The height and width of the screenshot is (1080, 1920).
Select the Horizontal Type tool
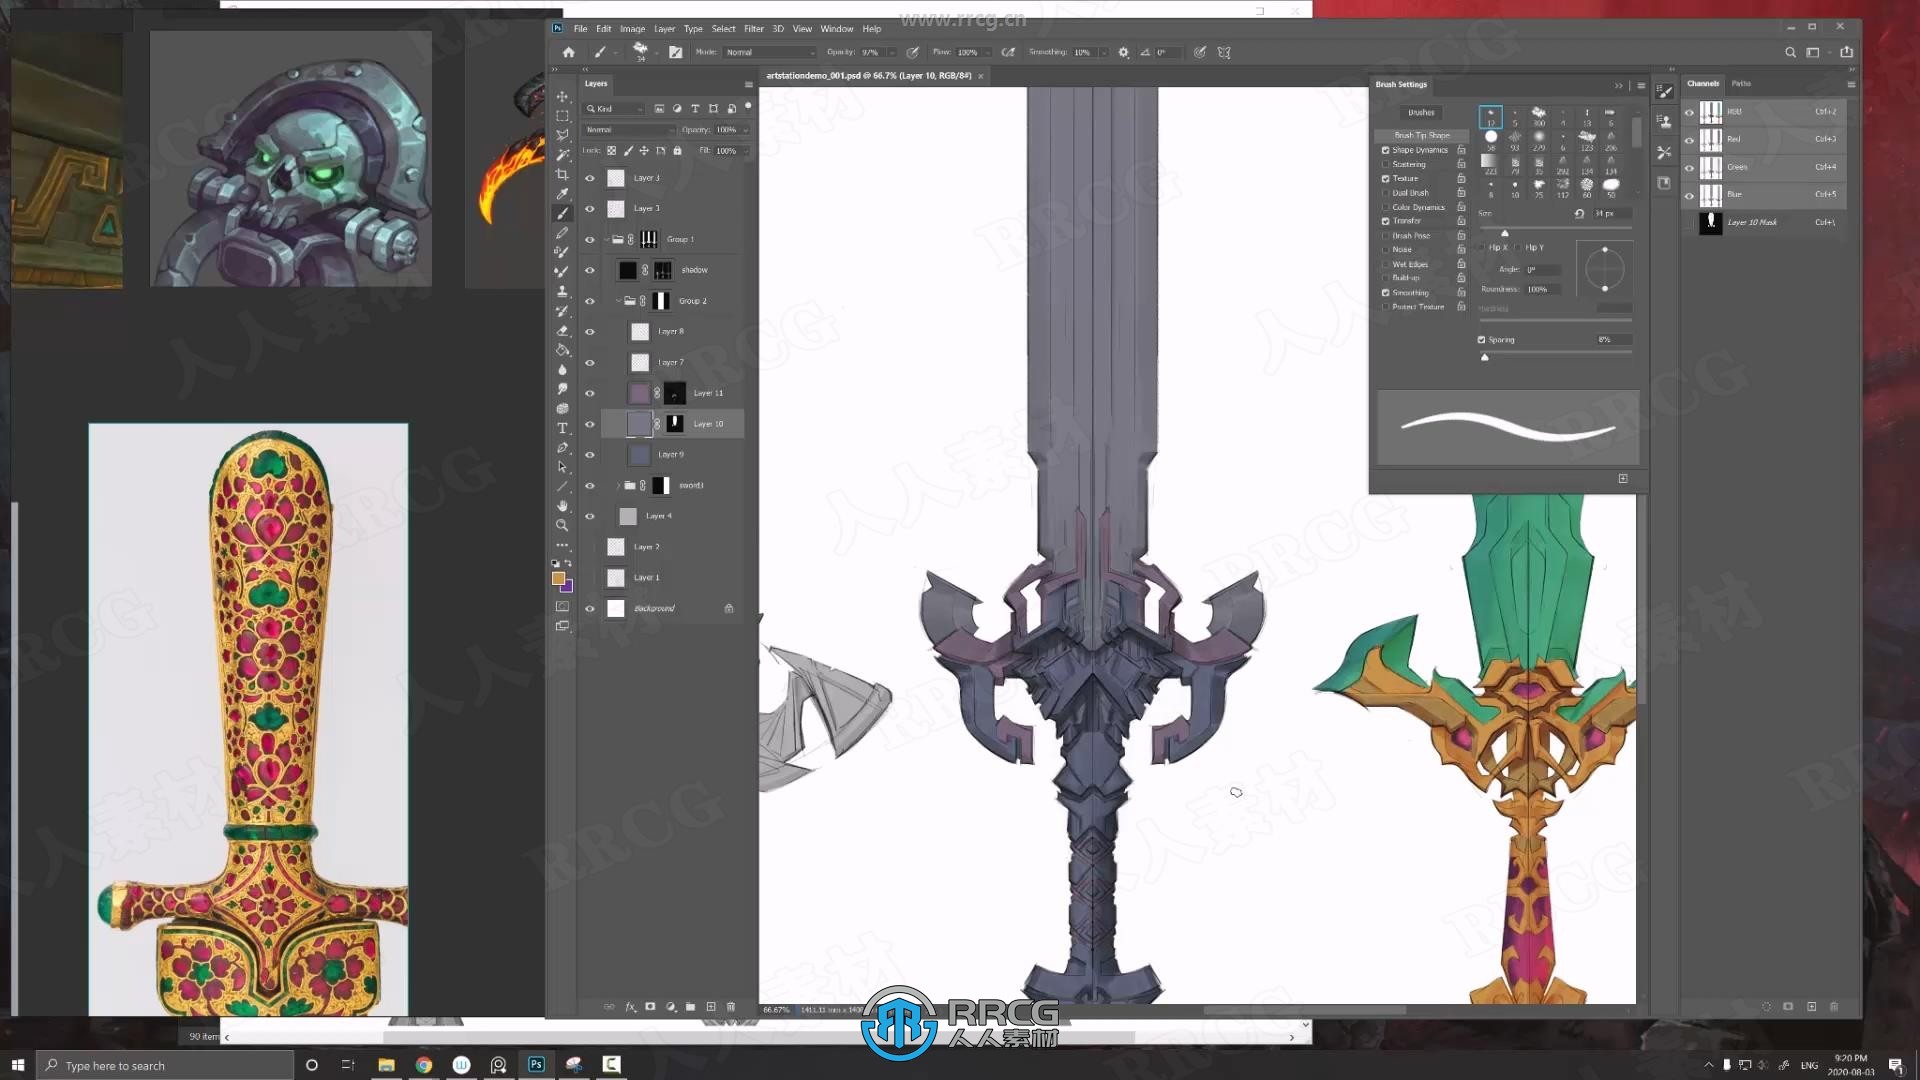pos(562,428)
